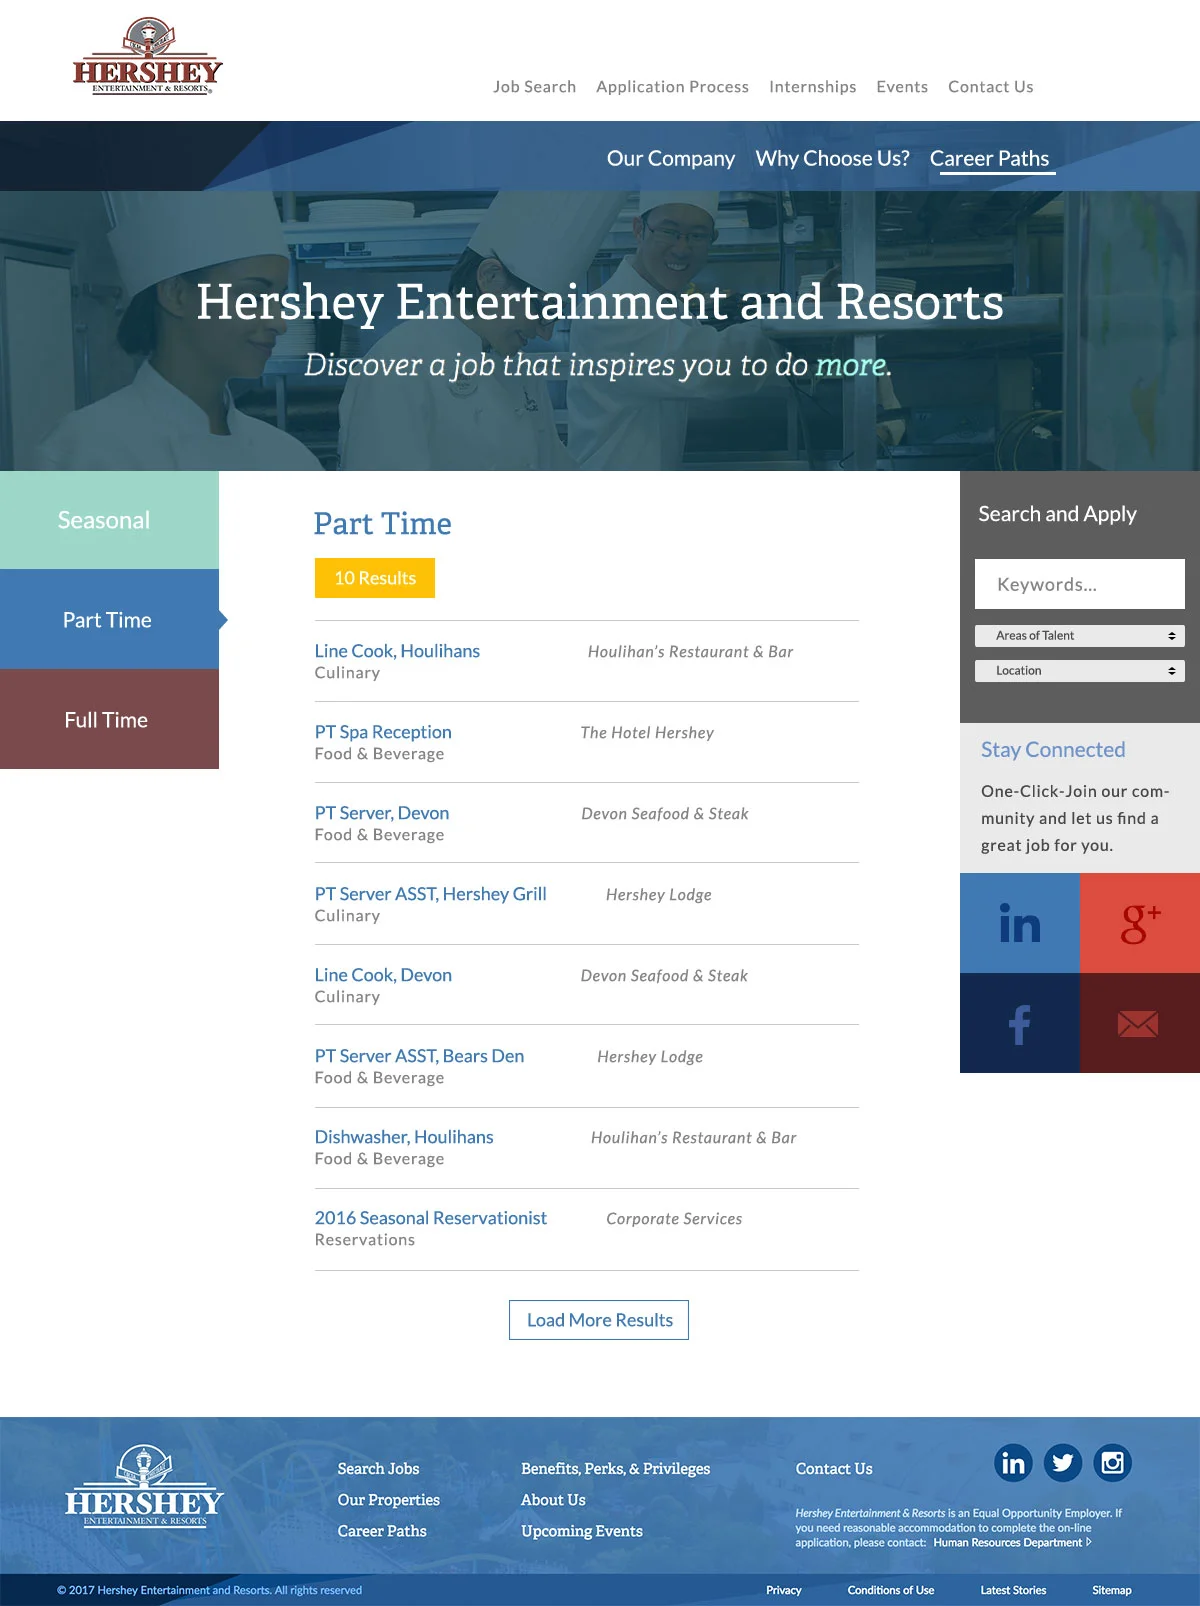Image resolution: width=1200 pixels, height=1606 pixels.
Task: Click the Human Resources Department link
Action: 1008,1543
